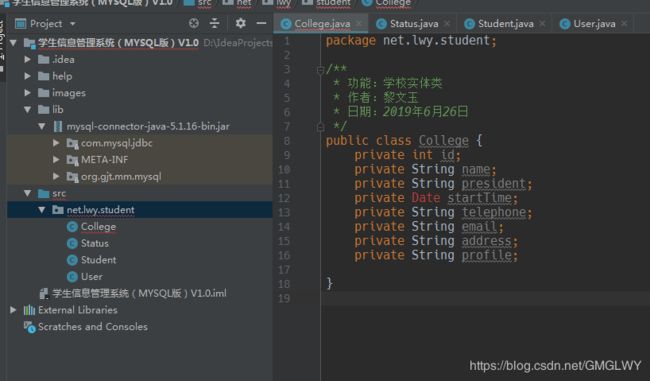Click the locate/scroll-from-source target icon
The width and height of the screenshot is (650, 381).
pos(194,23)
